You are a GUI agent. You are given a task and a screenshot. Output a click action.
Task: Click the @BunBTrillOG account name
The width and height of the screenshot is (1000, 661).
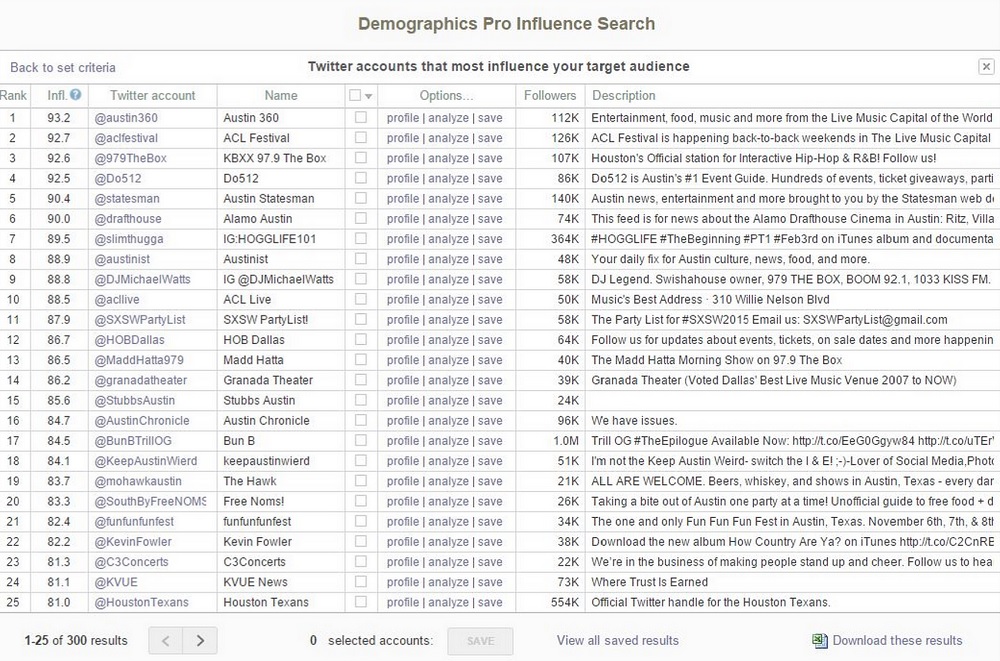click(133, 441)
